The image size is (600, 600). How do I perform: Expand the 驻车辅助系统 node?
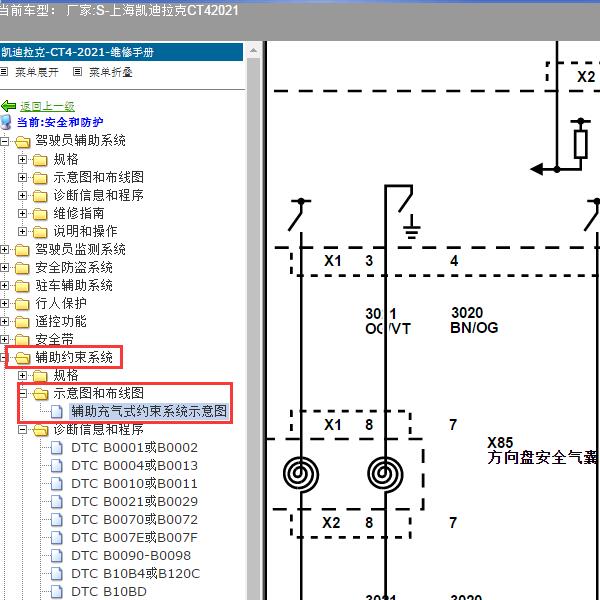click(x=4, y=285)
